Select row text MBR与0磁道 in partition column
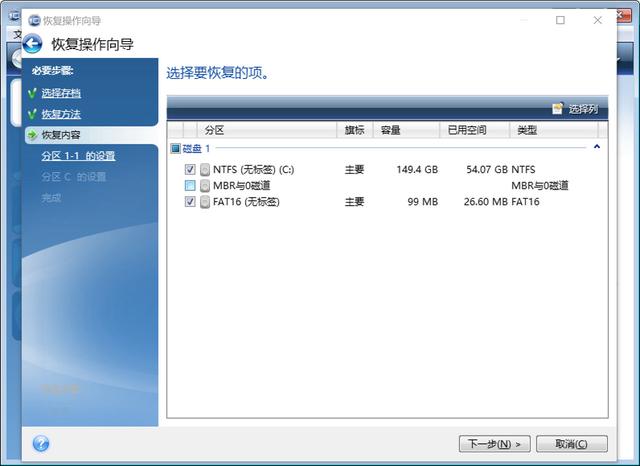 [x=242, y=186]
